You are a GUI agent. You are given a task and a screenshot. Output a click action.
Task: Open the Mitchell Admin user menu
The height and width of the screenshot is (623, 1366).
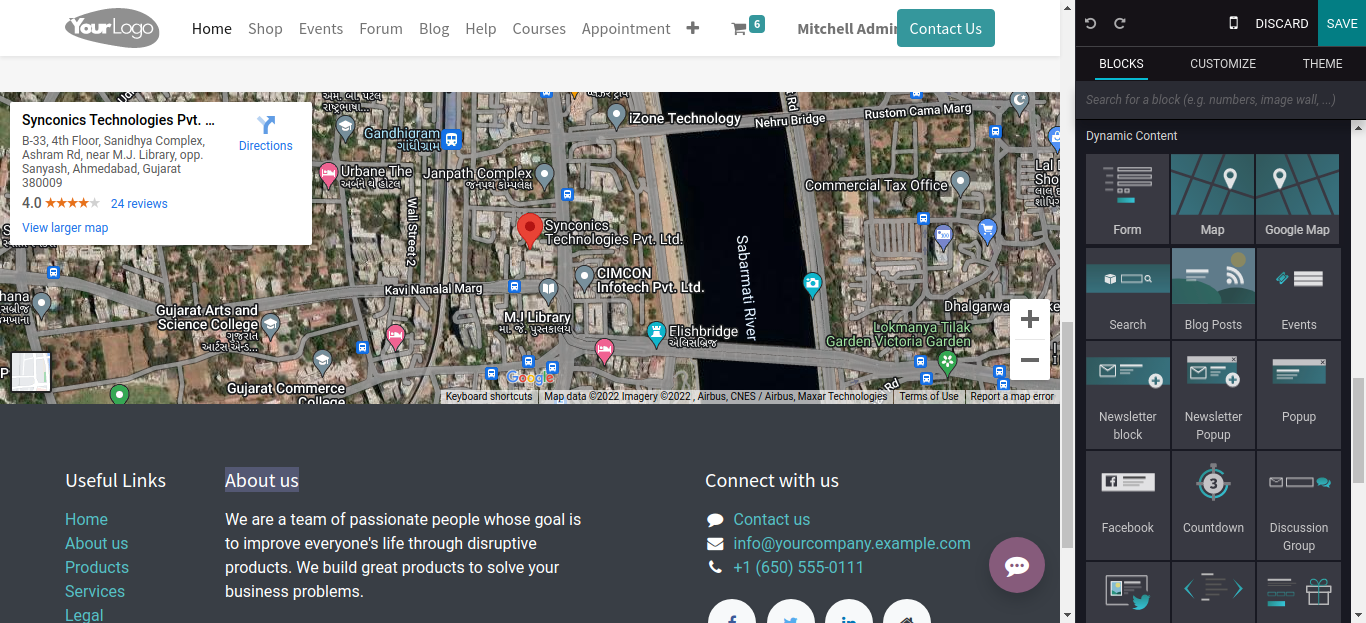pyautogui.click(x=846, y=29)
